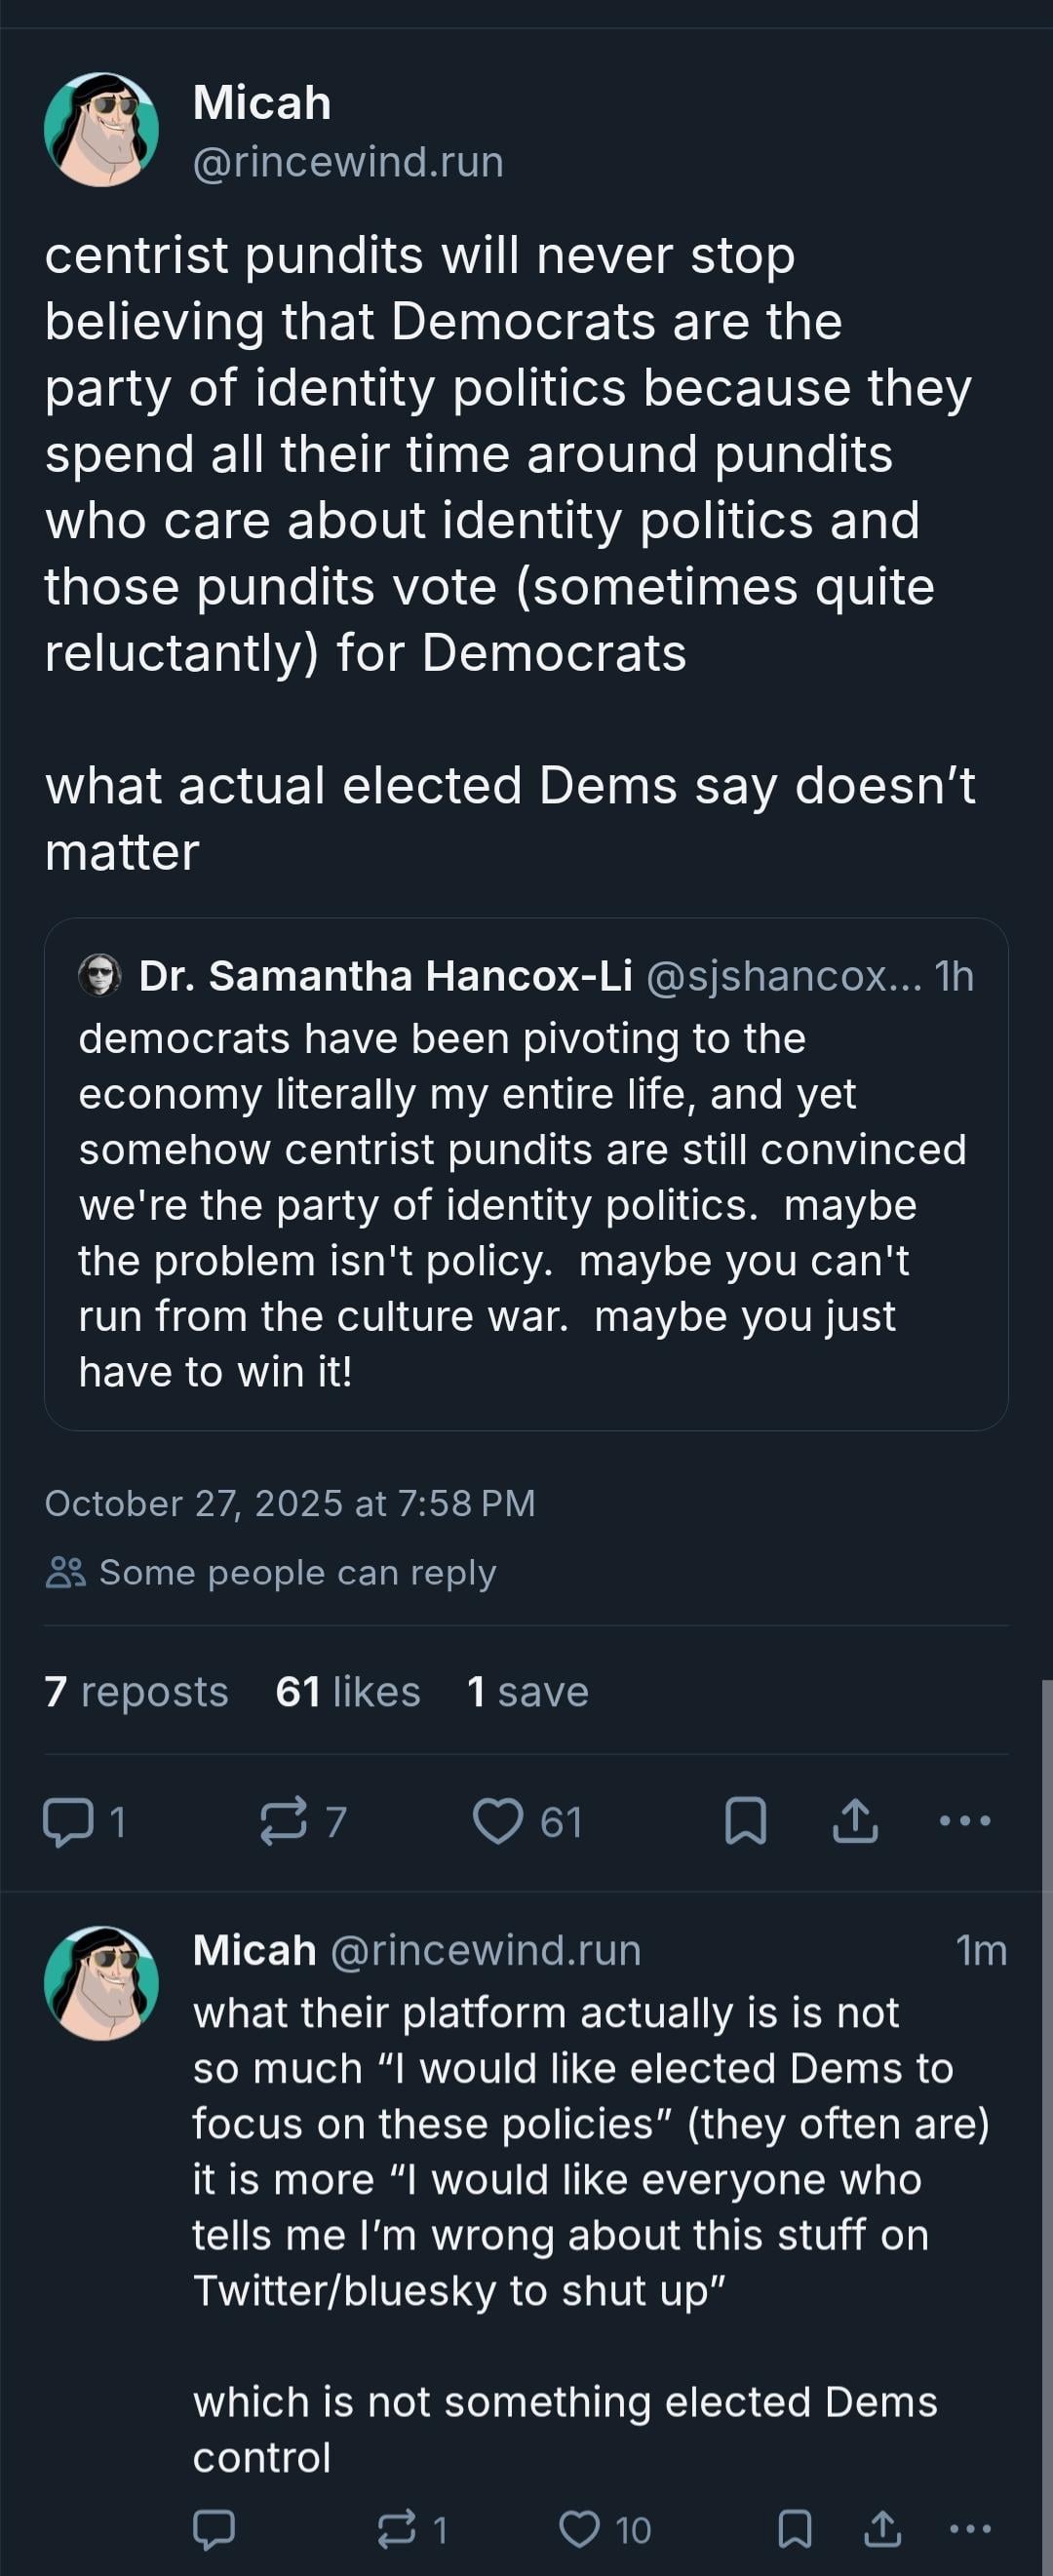
Task: Open Micah's profile avatar at top
Action: coord(101,130)
